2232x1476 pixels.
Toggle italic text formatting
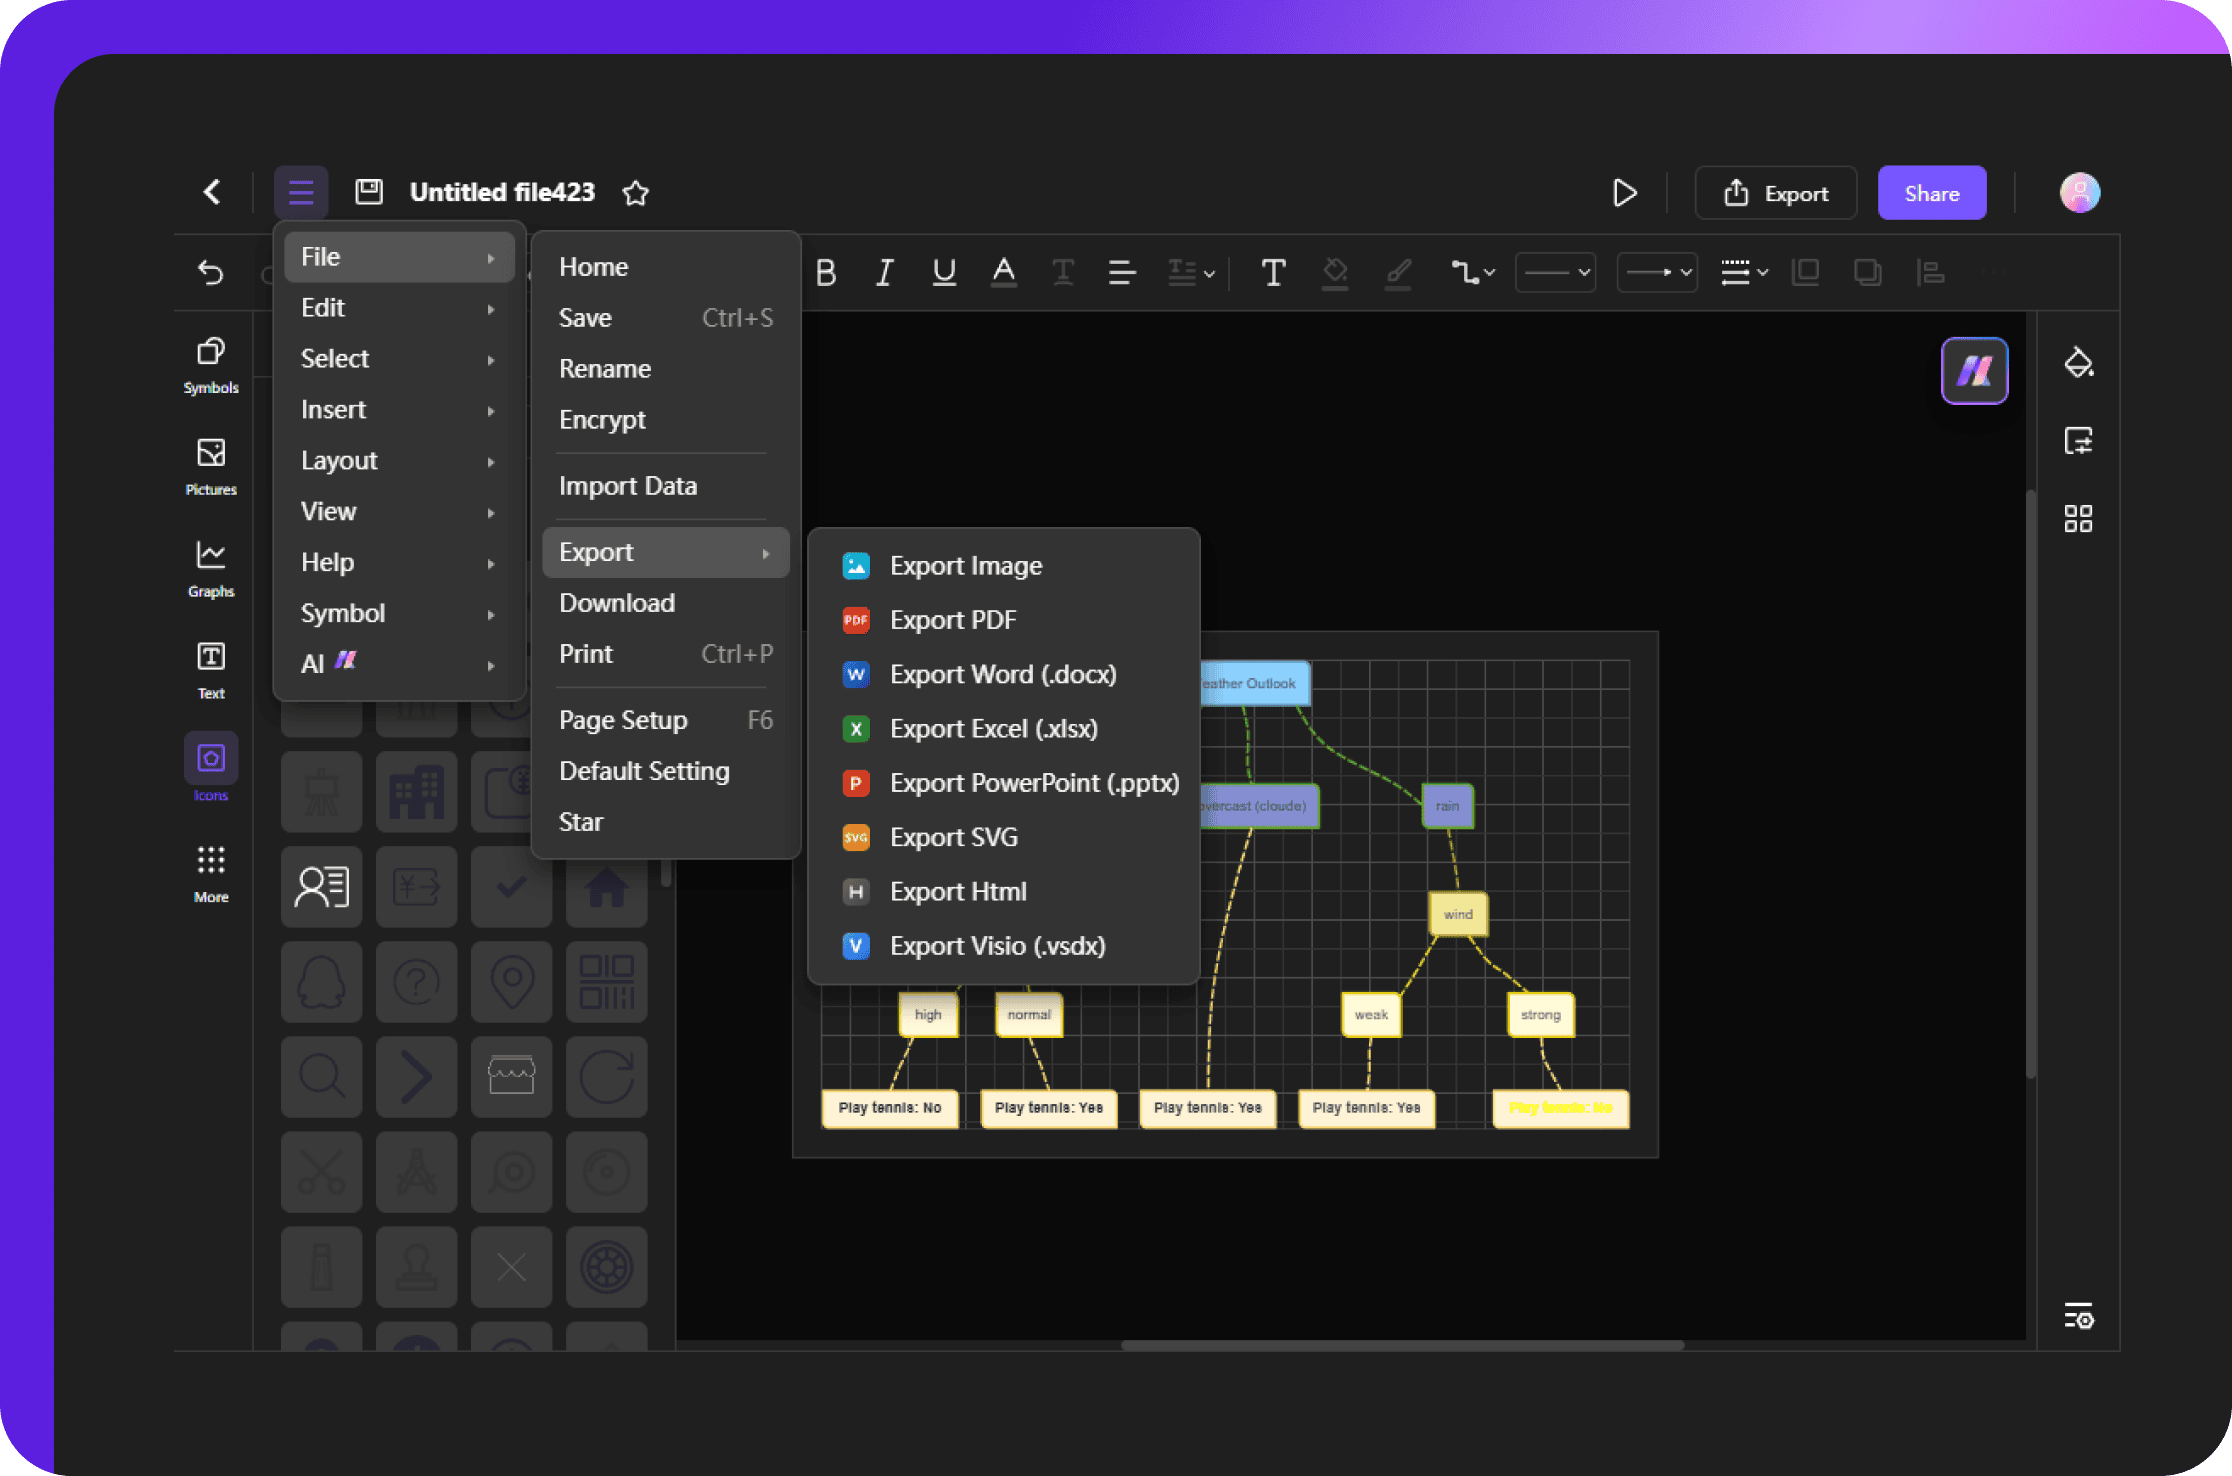(884, 272)
